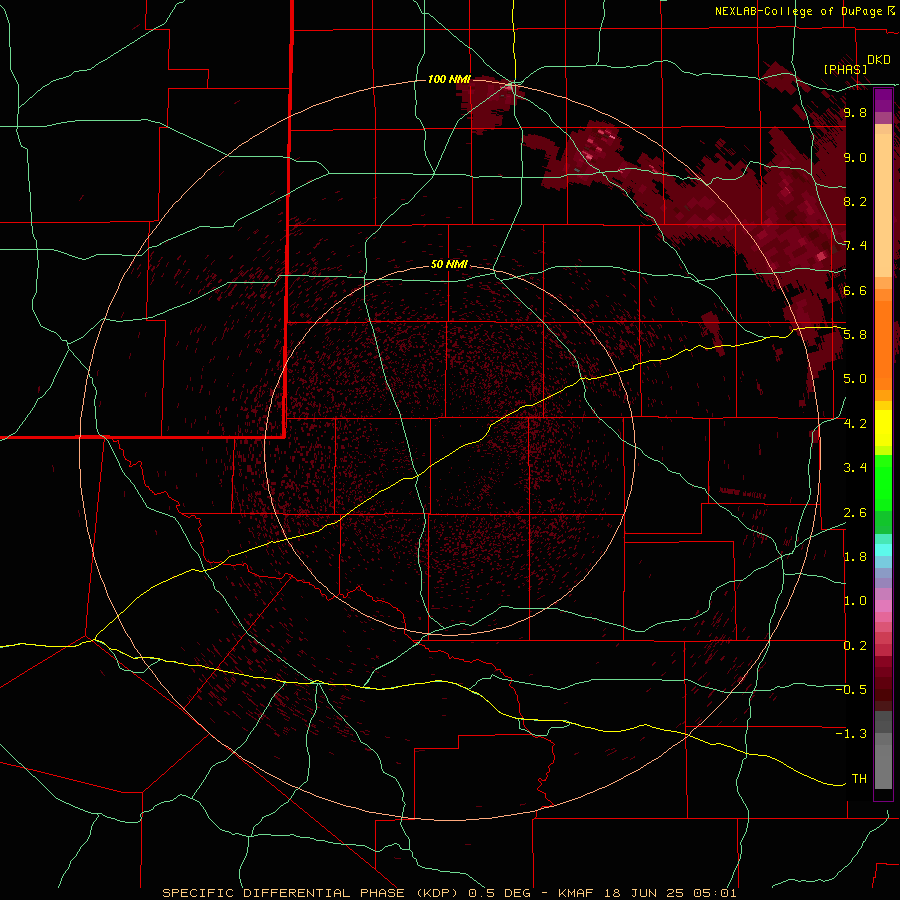900x900 pixels.
Task: Pick the purple top band of the color scale
Action: (883, 101)
